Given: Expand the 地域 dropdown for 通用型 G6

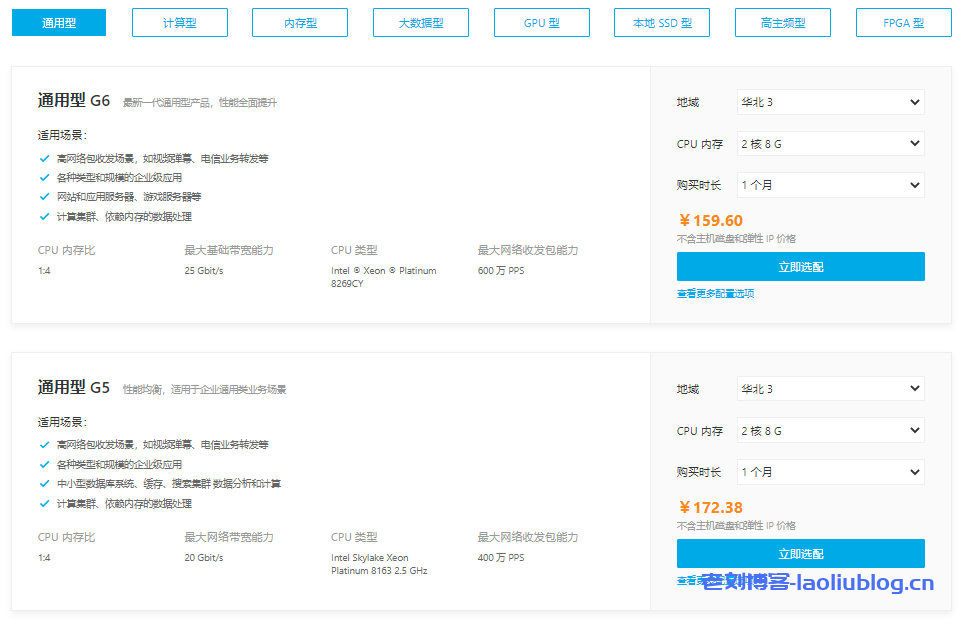Looking at the screenshot, I should [x=830, y=102].
